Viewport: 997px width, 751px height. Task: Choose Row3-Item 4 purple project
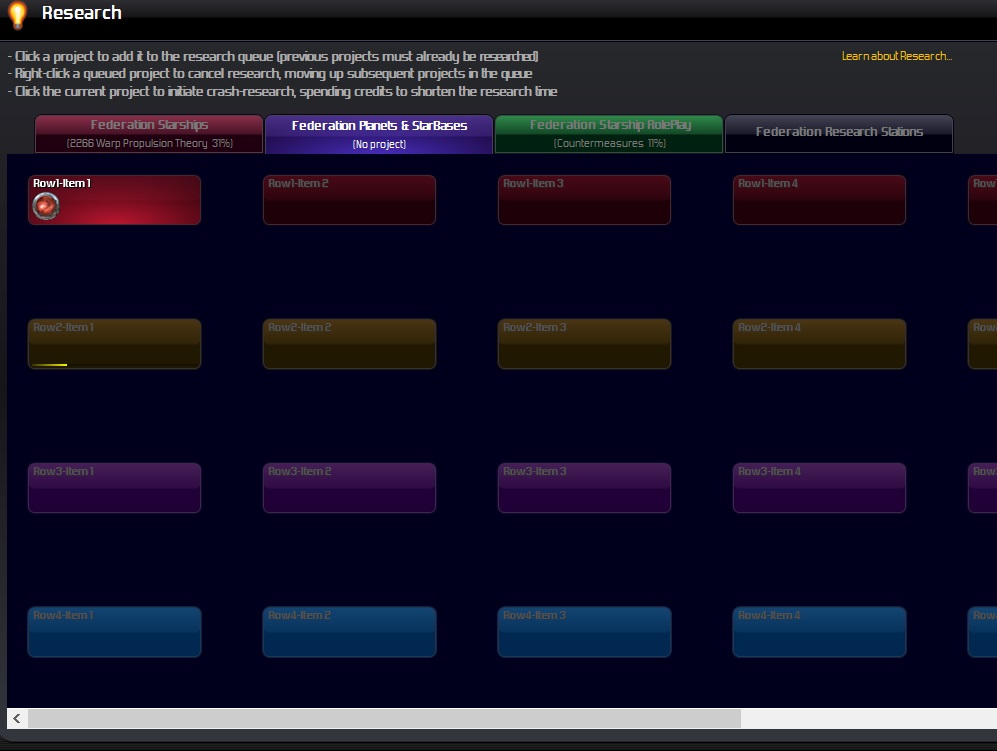[x=819, y=488]
